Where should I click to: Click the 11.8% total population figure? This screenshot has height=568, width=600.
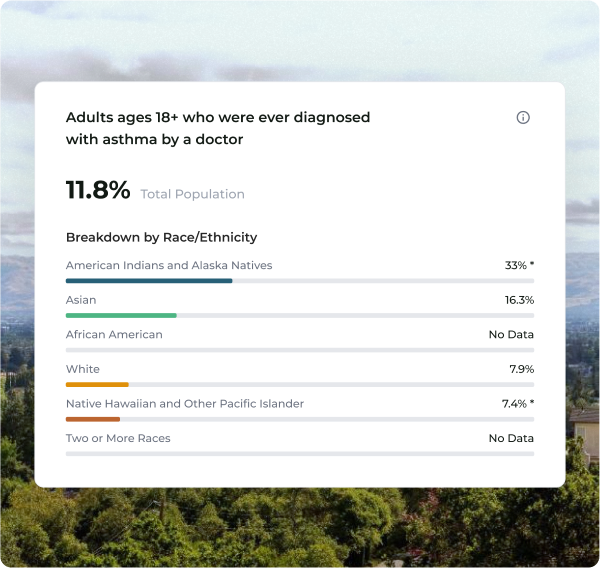coord(98,190)
